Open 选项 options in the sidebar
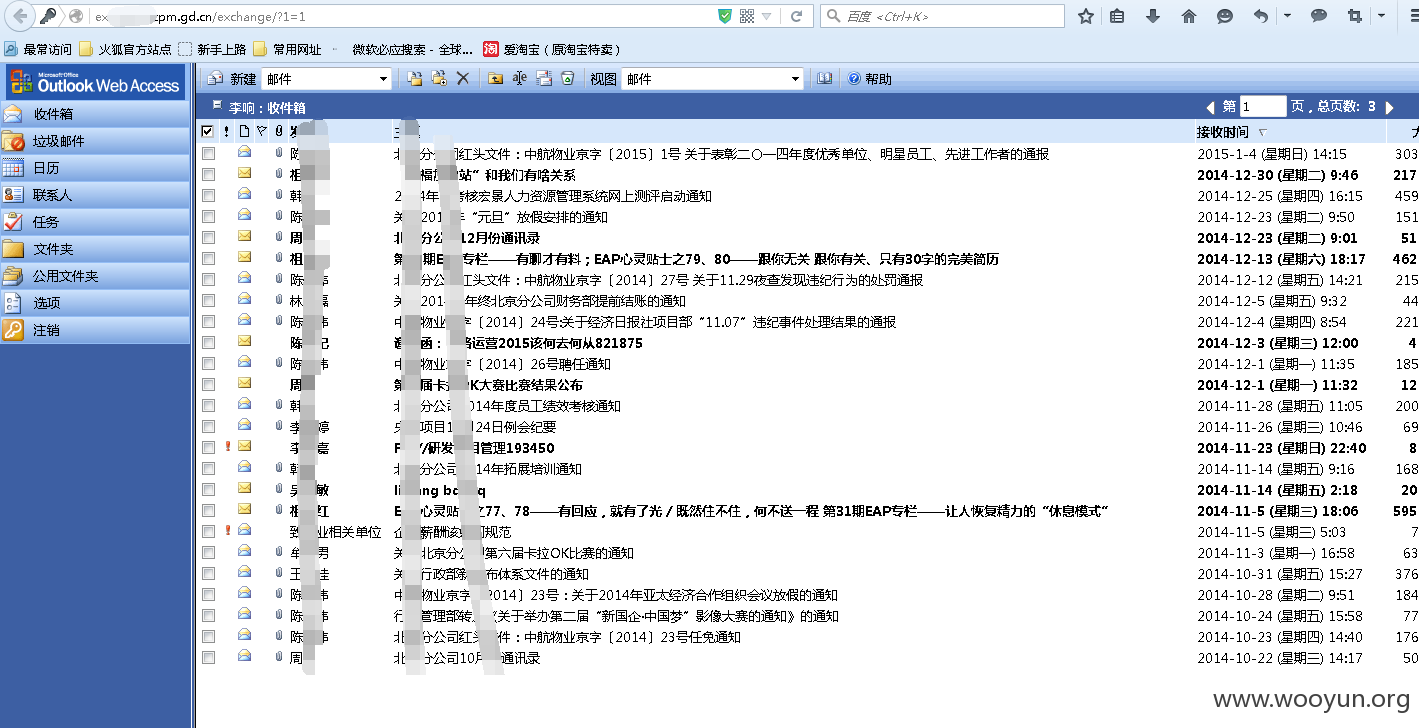This screenshot has width=1419, height=728. [x=95, y=303]
